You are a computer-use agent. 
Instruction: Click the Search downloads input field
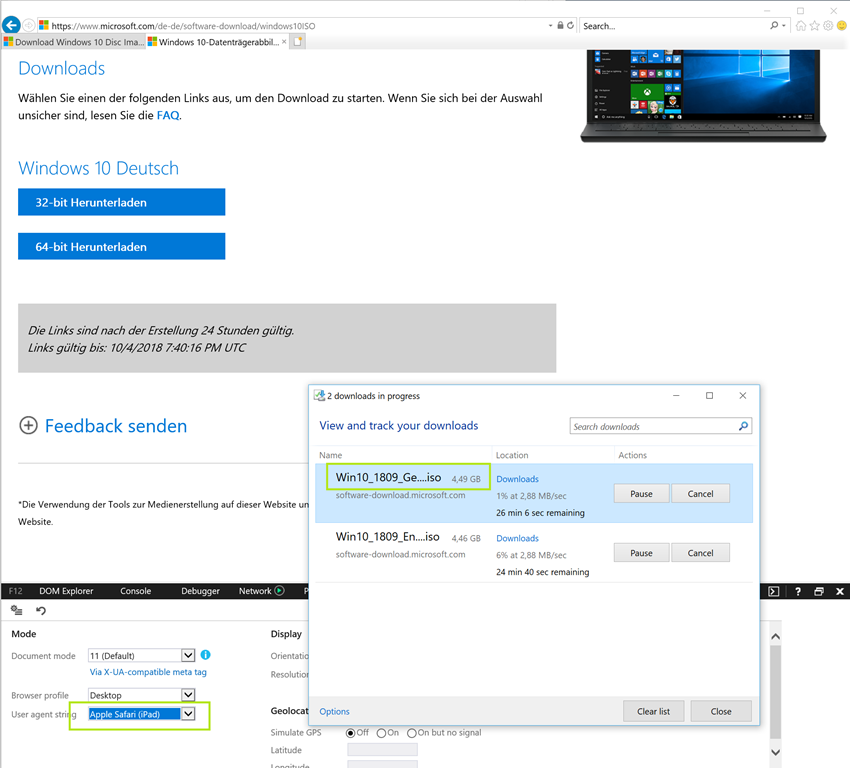(652, 427)
